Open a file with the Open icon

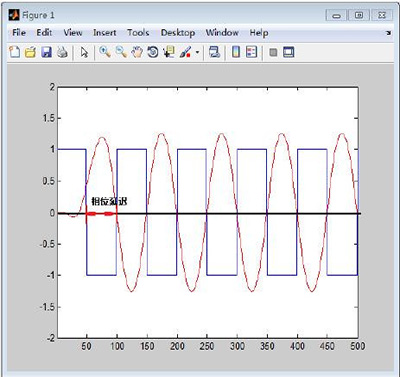[30, 52]
